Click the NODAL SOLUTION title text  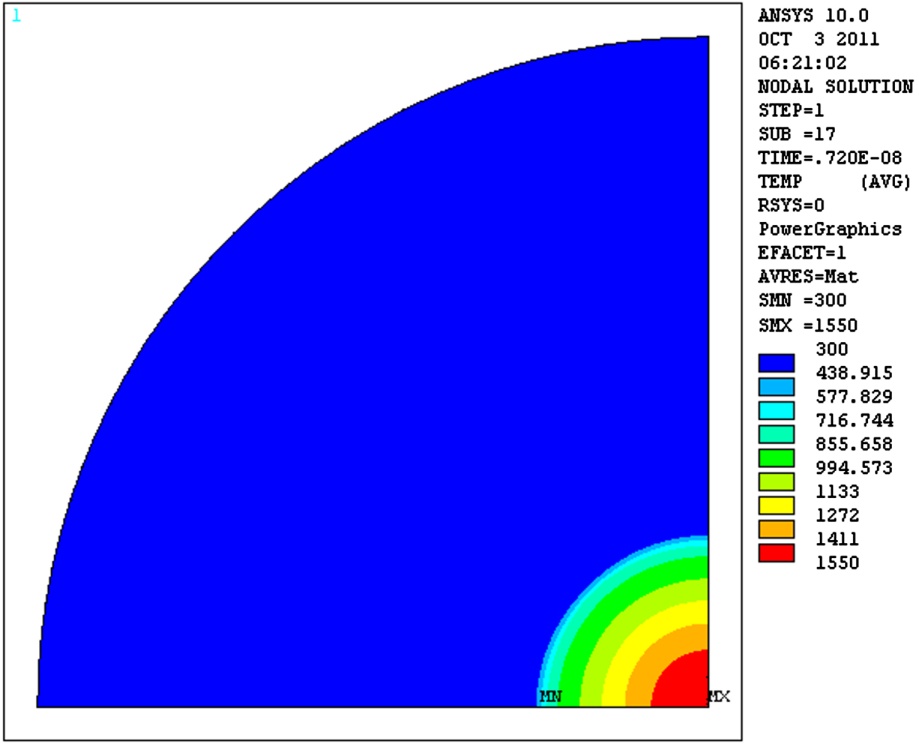pos(835,87)
